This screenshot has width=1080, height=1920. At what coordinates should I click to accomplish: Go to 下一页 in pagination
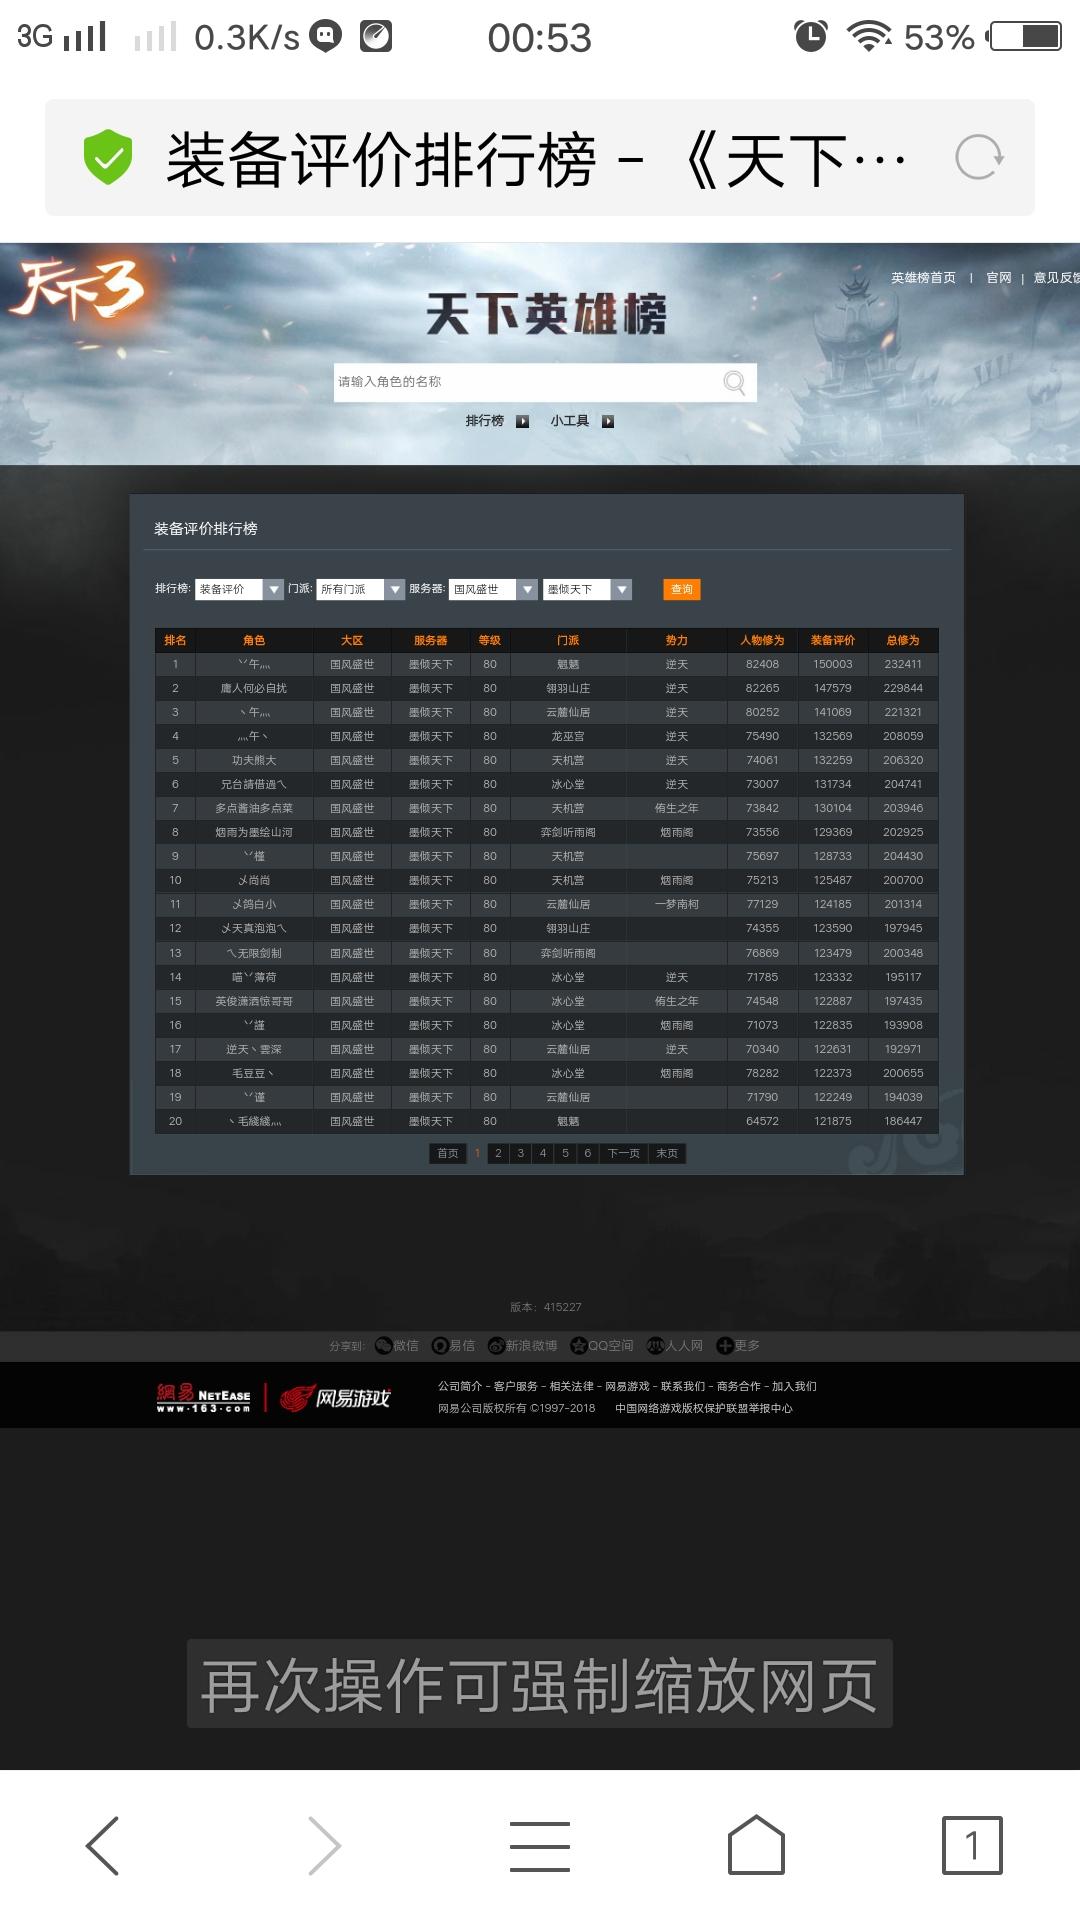(623, 1154)
